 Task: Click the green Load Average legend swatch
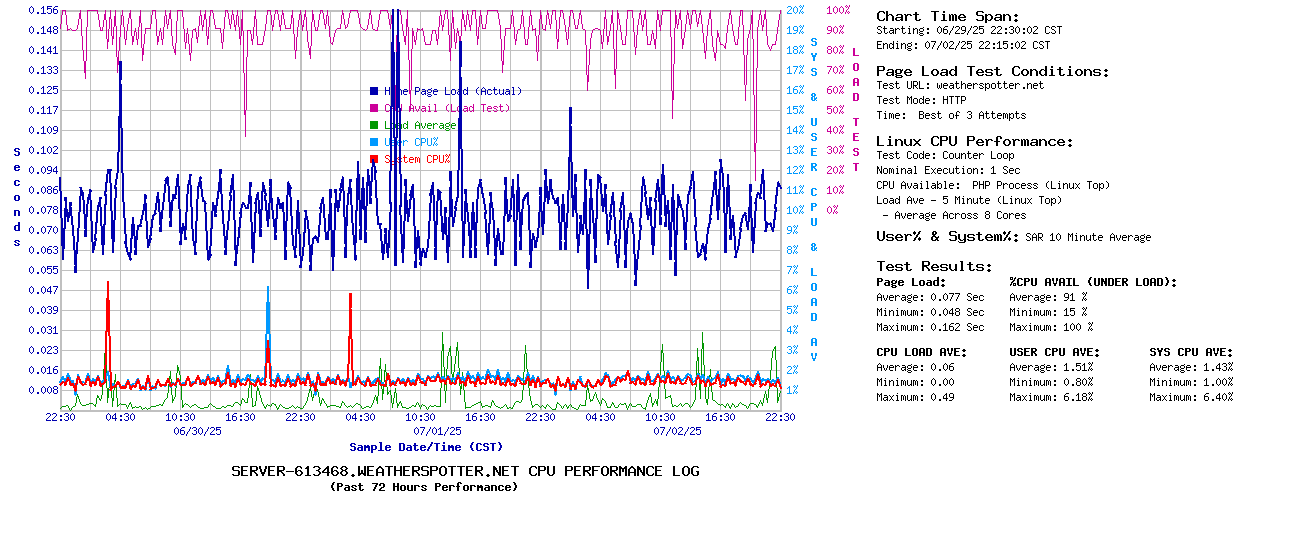pos(374,125)
